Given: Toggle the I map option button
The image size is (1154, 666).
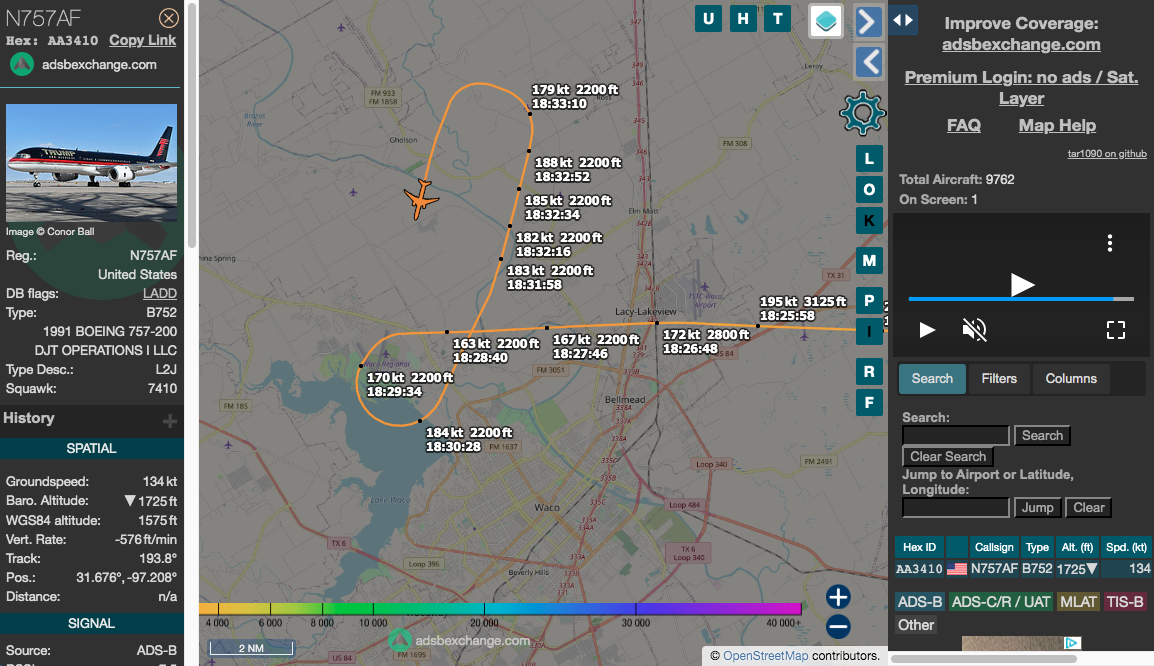Looking at the screenshot, I should pos(869,331).
